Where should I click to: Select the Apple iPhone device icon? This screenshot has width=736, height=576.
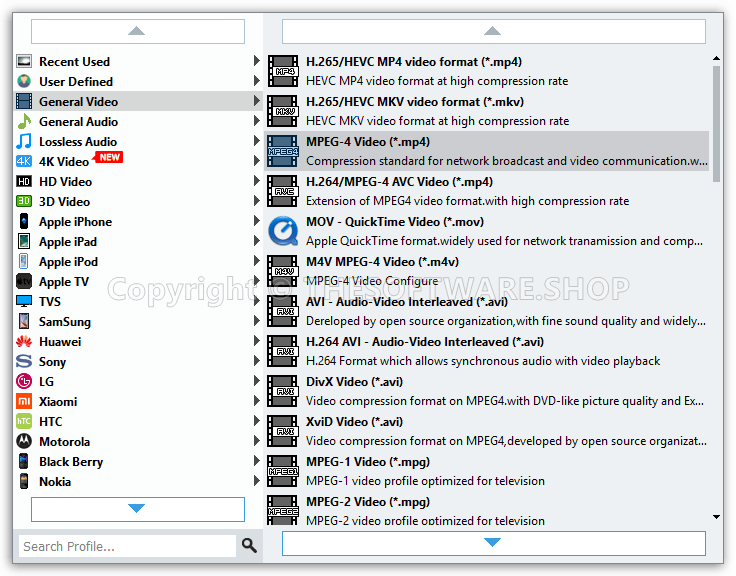pyautogui.click(x=24, y=221)
